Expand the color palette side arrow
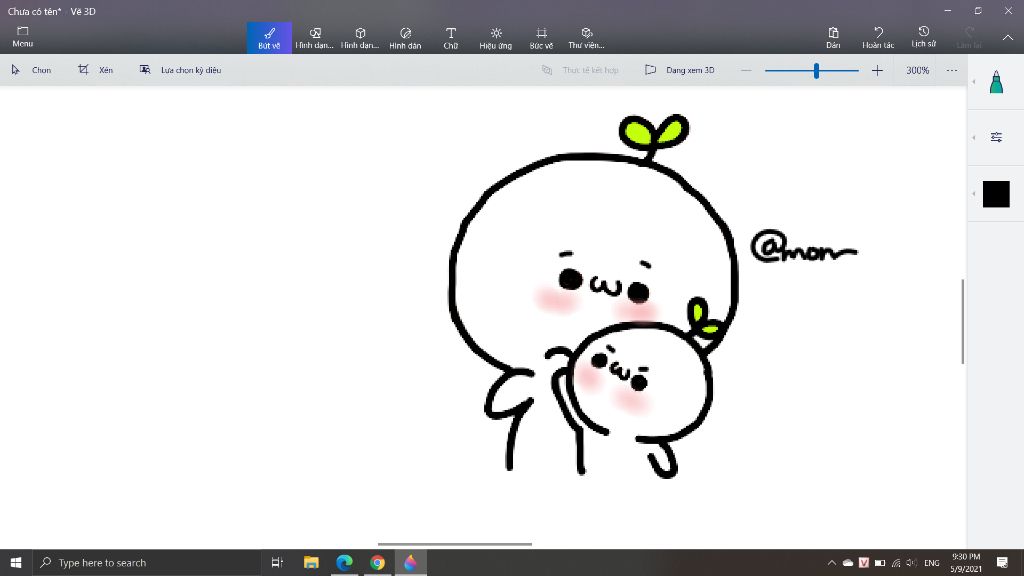The image size is (1024, 576). pyautogui.click(x=974, y=193)
